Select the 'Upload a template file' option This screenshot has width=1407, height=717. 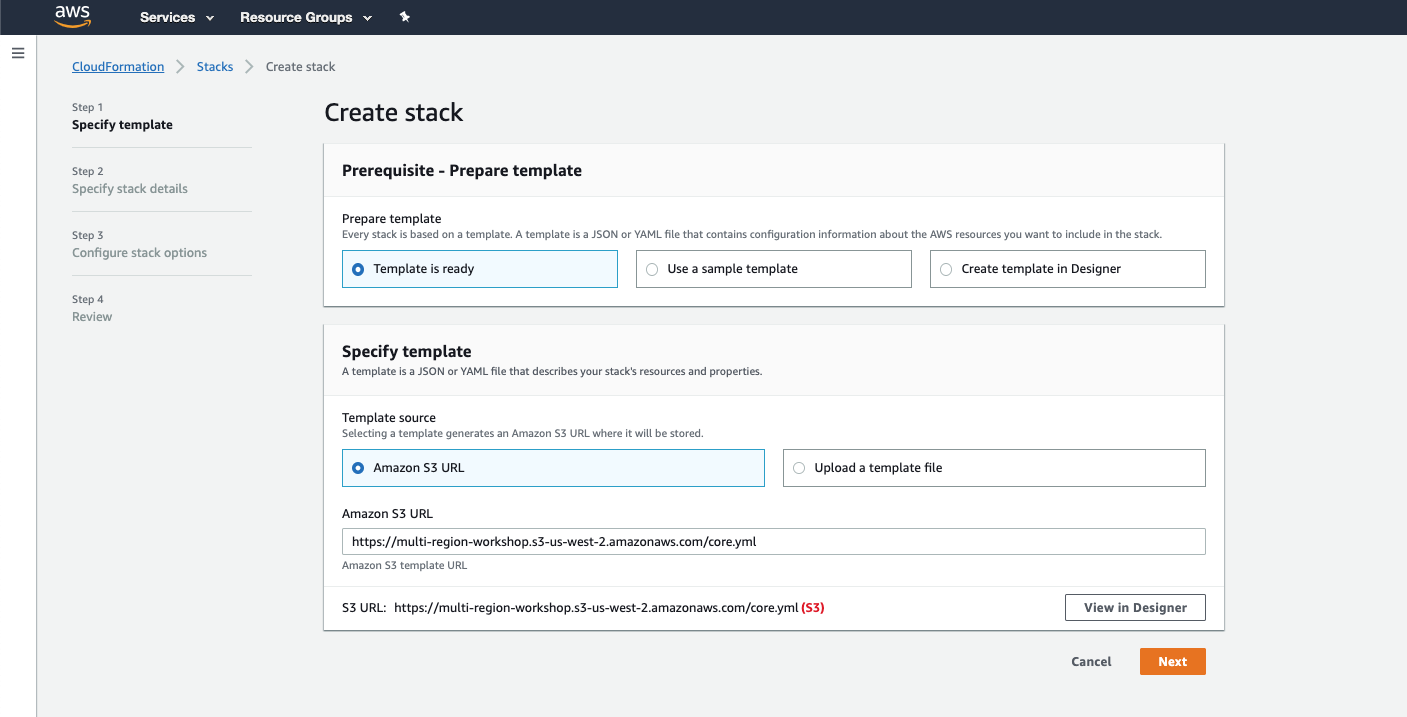pyautogui.click(x=994, y=468)
